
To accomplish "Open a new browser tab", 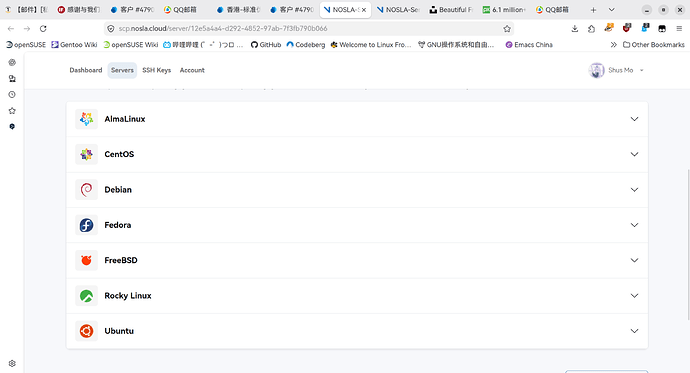I will coord(593,10).
